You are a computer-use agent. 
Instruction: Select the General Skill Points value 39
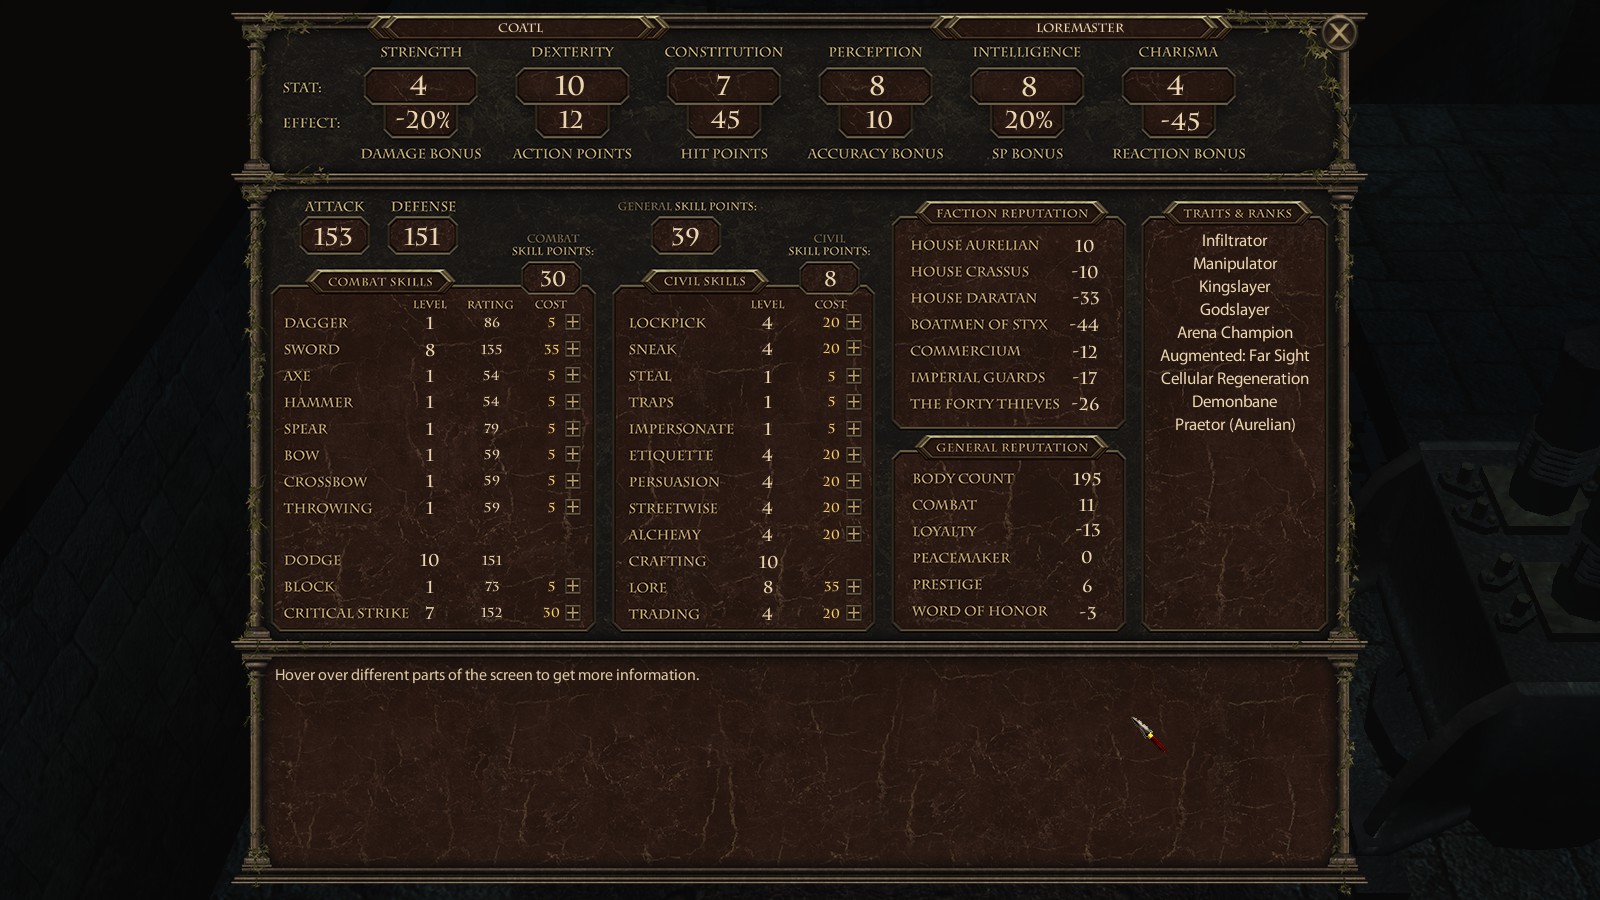(685, 237)
